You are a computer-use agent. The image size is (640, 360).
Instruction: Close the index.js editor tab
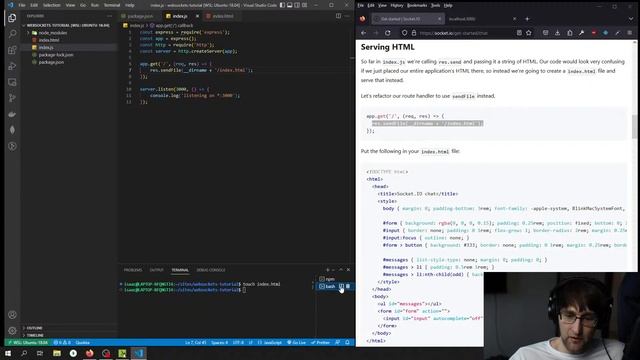point(198,16)
